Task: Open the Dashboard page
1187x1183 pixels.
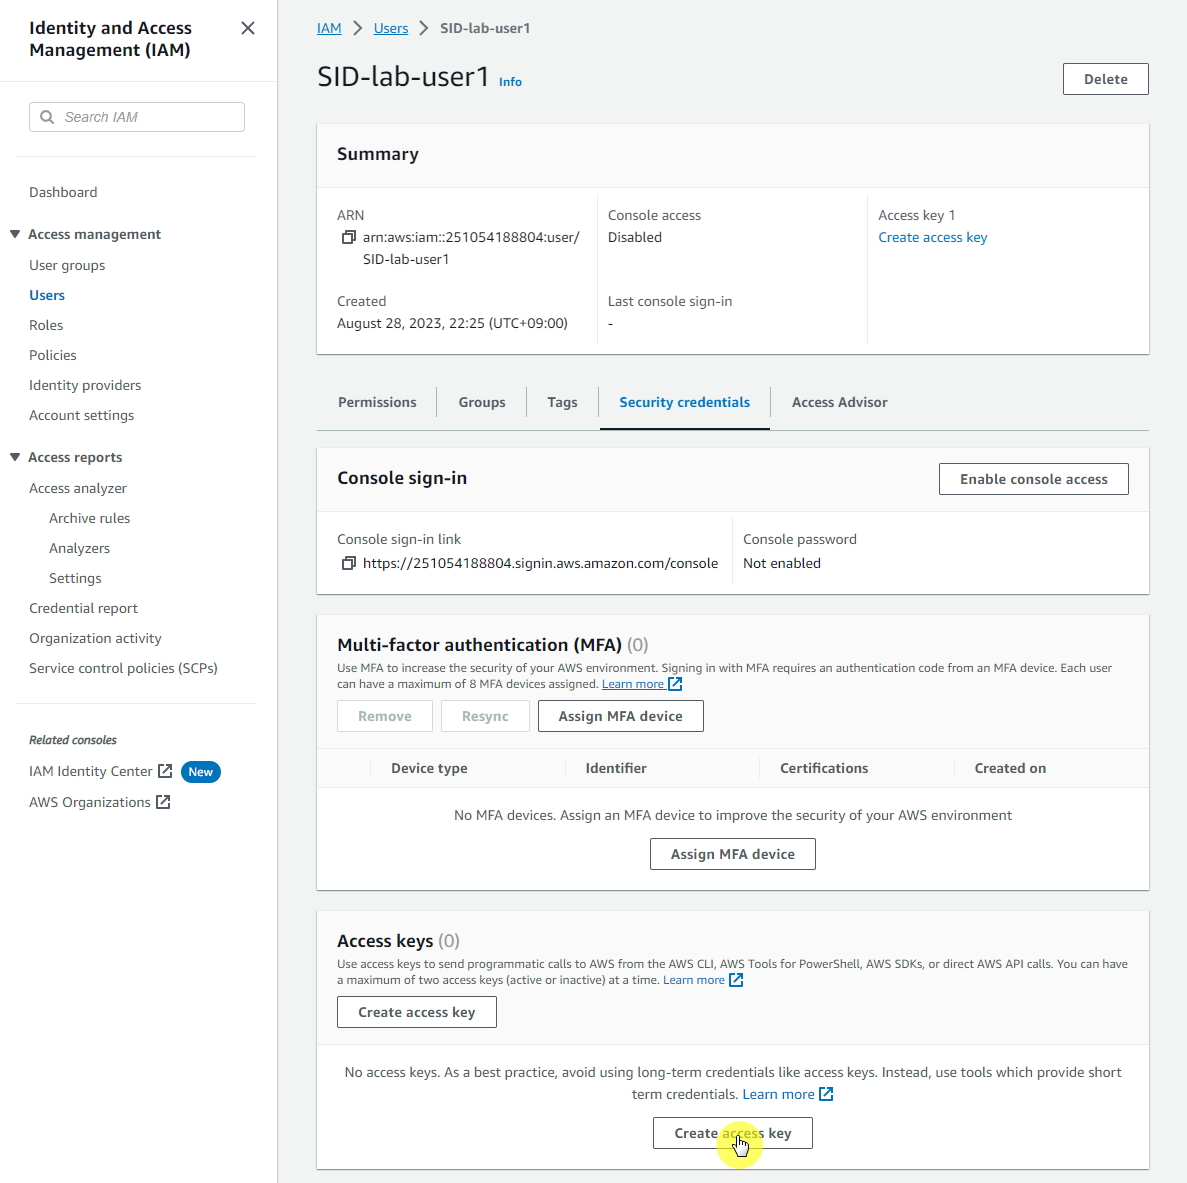Action: (x=63, y=192)
